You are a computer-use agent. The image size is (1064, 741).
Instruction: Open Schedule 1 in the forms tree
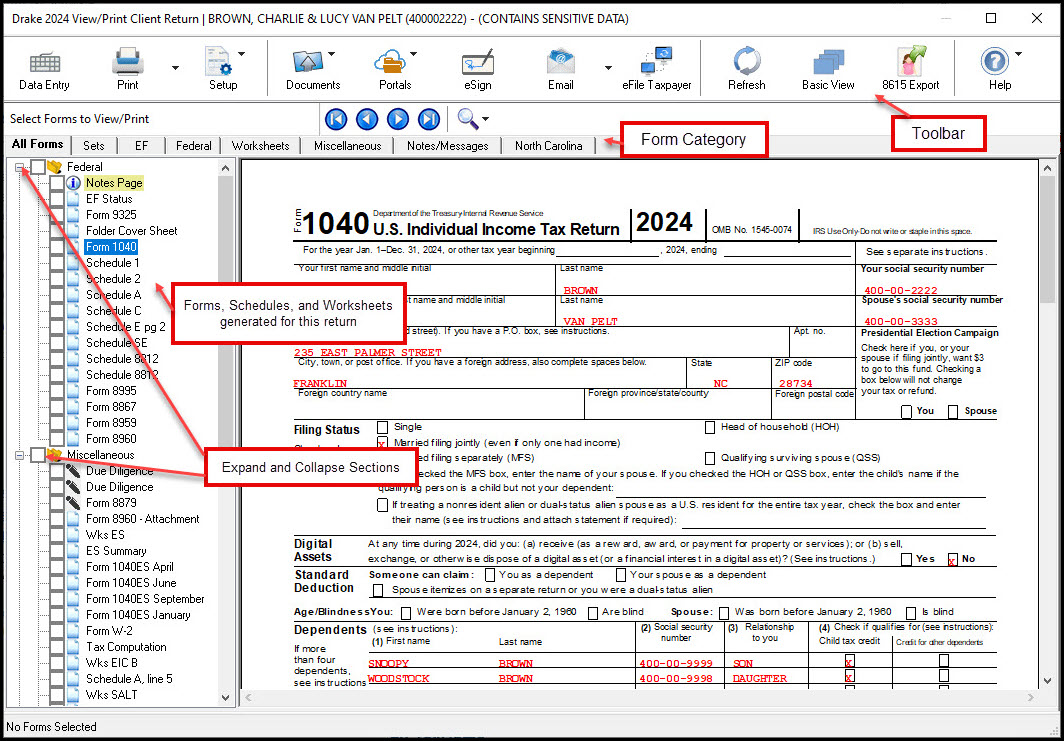tap(113, 263)
